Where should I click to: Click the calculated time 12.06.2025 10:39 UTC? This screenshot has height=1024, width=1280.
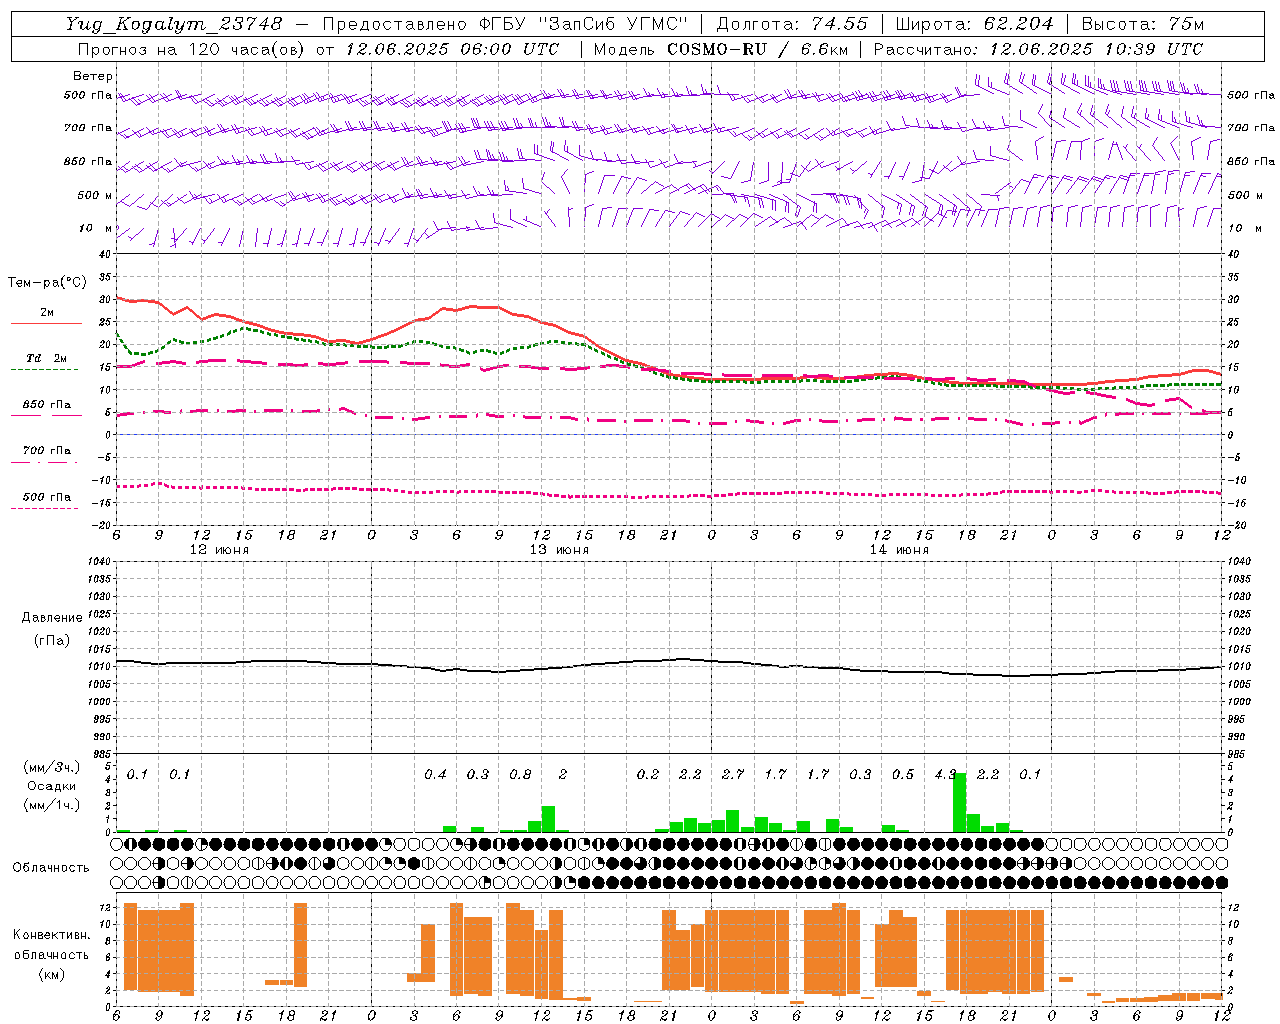pos(1096,49)
